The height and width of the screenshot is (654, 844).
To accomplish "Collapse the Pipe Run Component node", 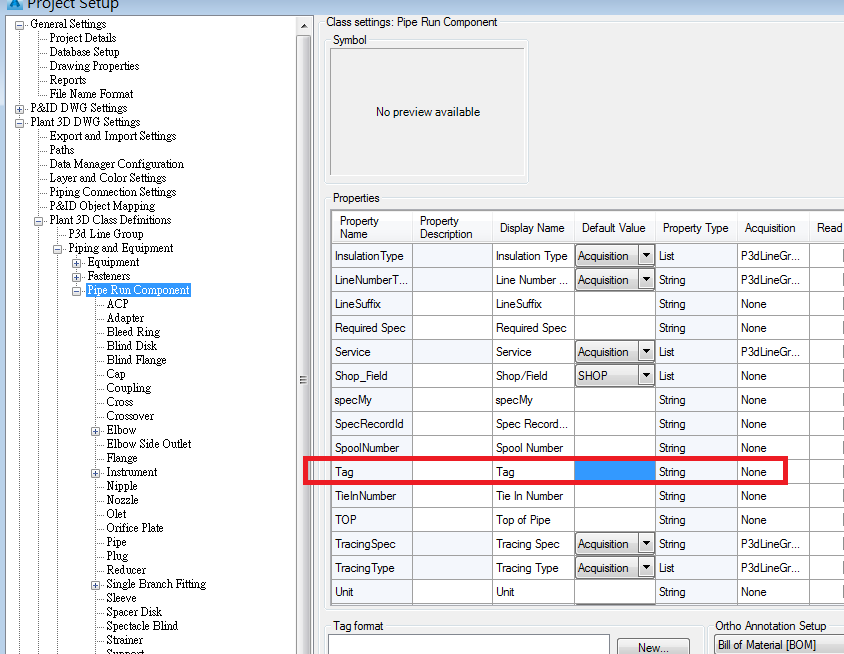I will coord(76,291).
